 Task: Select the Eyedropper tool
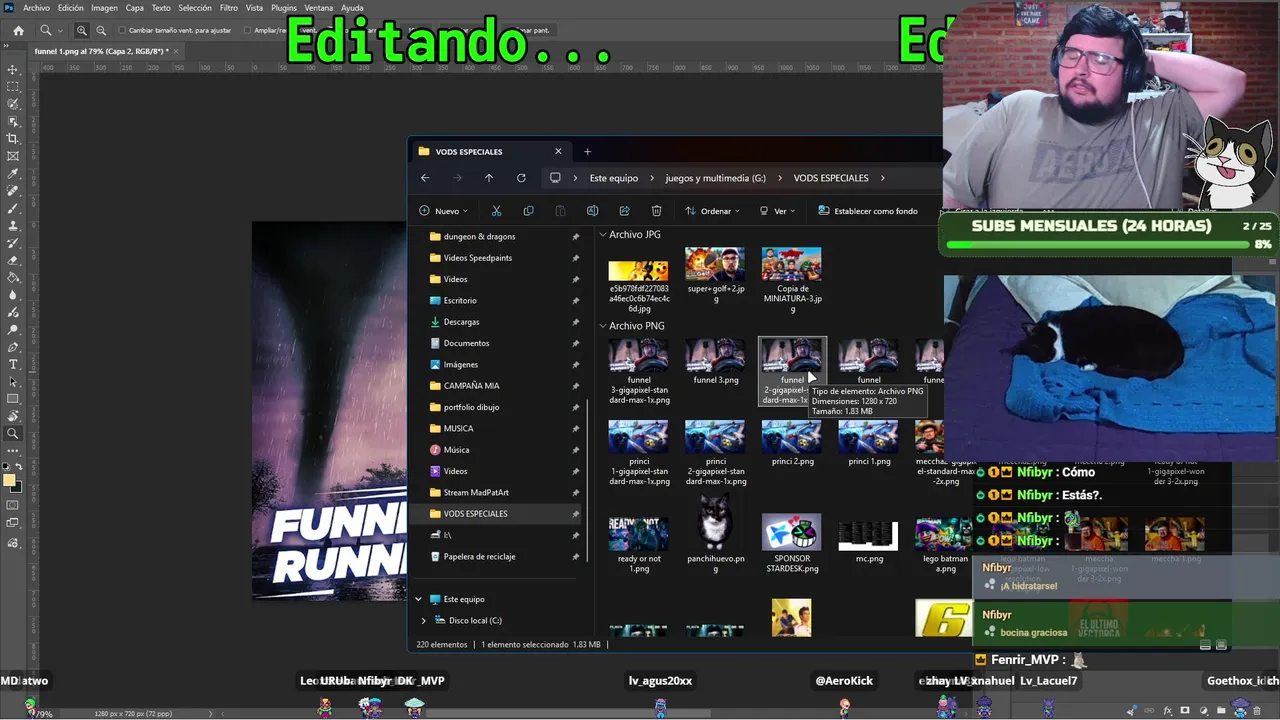(13, 173)
